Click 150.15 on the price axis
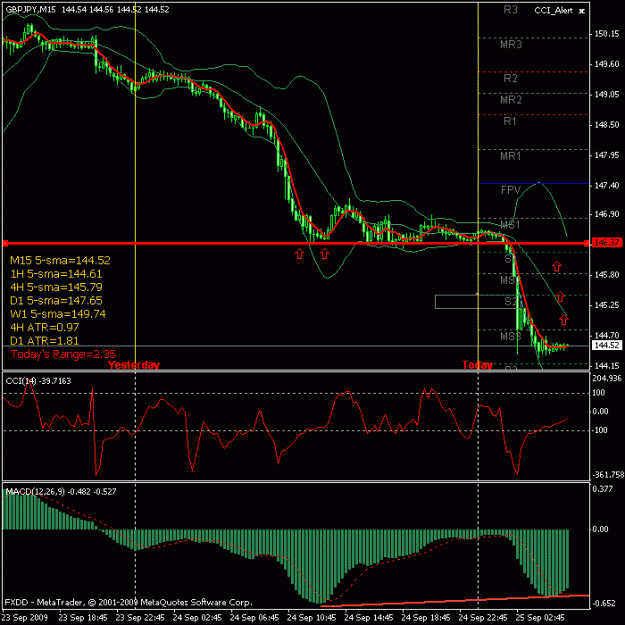The image size is (625, 625). click(607, 34)
